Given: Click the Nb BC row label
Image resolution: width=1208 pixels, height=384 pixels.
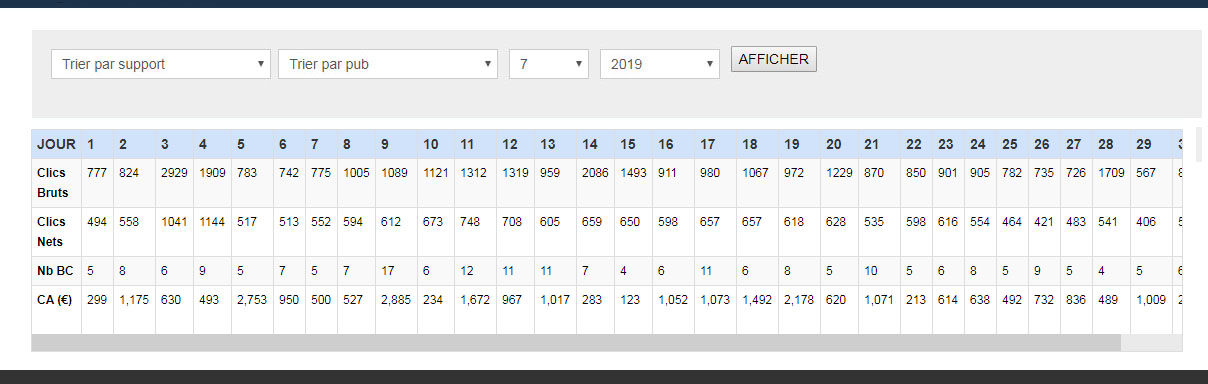Looking at the screenshot, I should click(56, 271).
